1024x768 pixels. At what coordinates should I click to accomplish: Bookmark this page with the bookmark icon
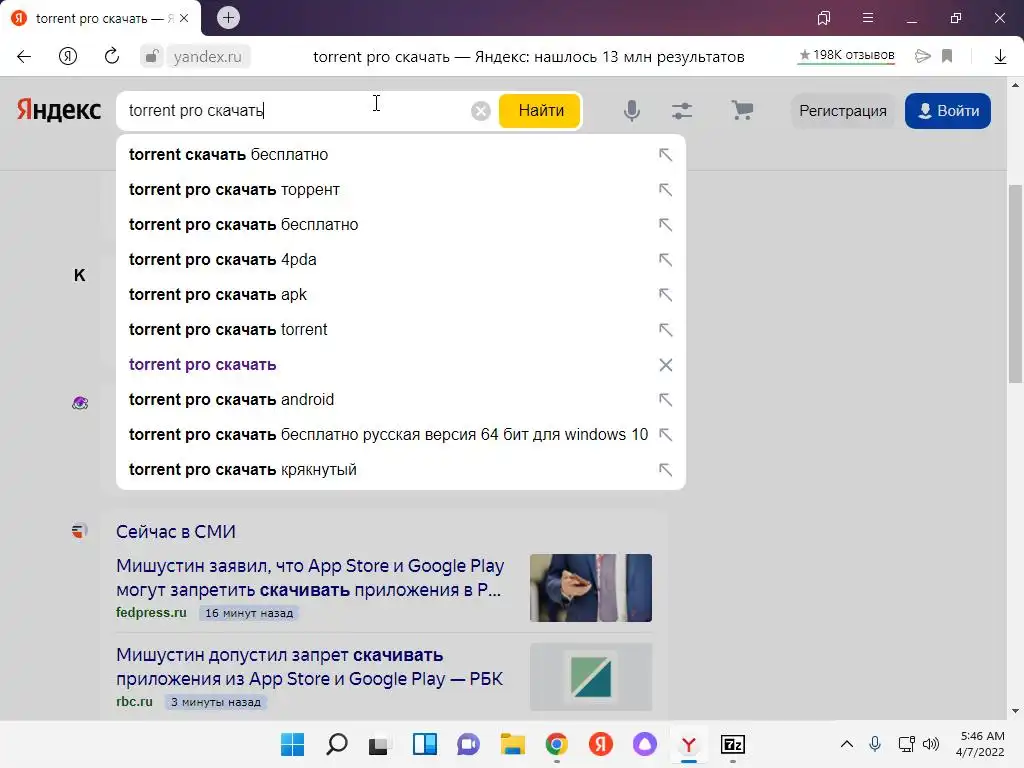tap(947, 56)
